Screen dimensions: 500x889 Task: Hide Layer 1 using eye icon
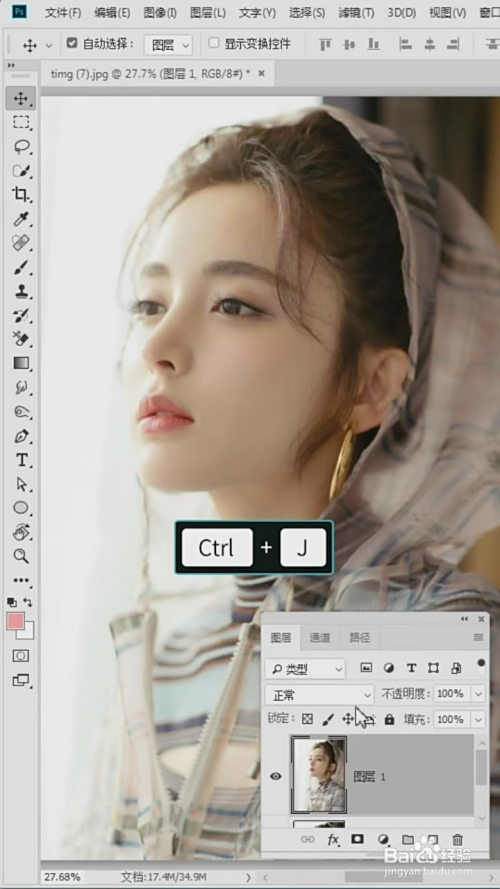click(x=276, y=776)
